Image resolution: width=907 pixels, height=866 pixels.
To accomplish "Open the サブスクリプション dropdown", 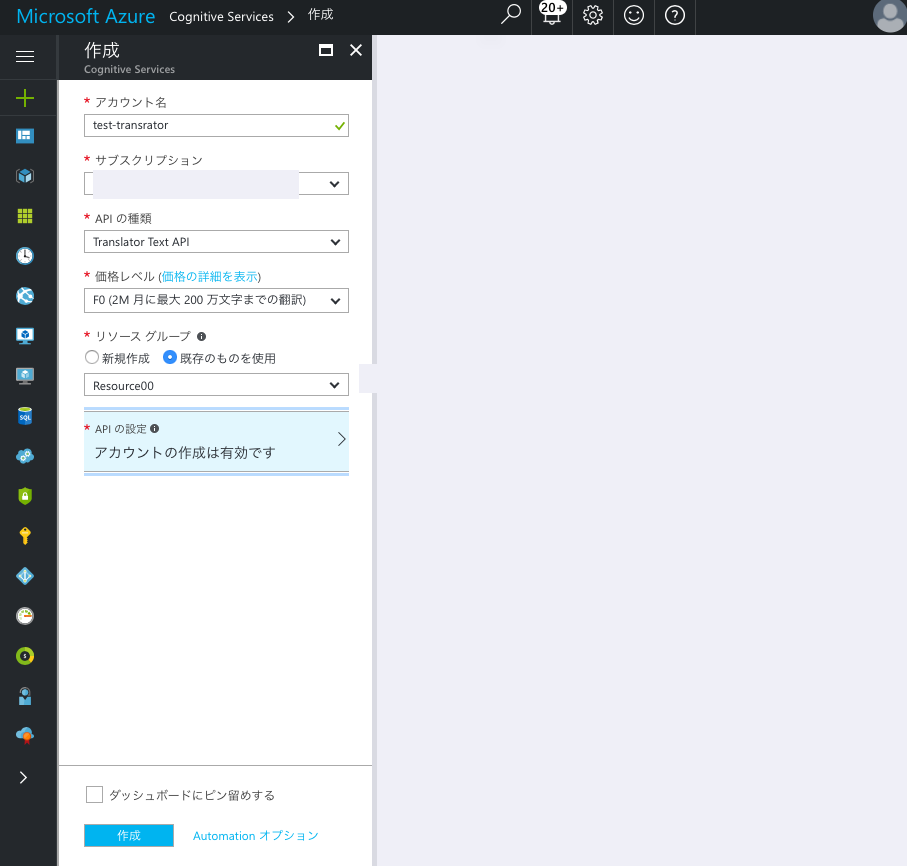I will 216,183.
